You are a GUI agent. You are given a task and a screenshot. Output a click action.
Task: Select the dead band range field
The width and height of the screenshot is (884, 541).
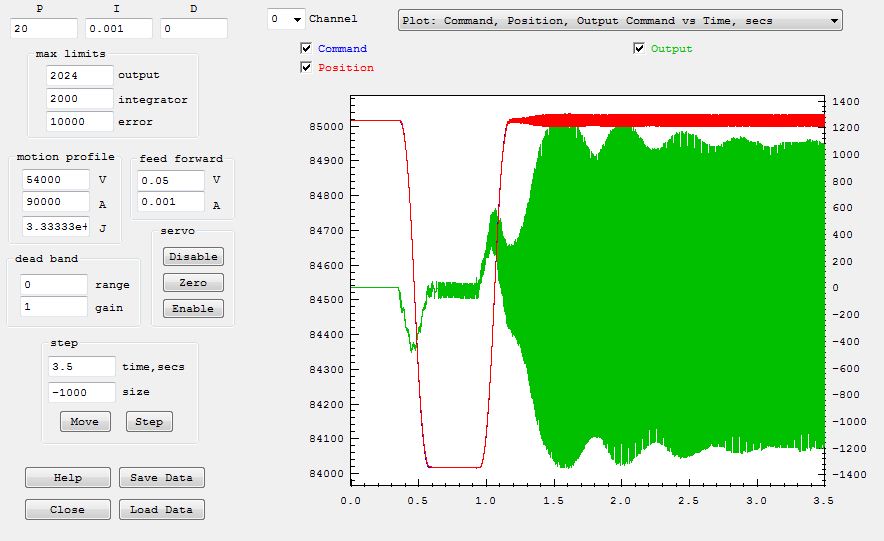click(54, 285)
